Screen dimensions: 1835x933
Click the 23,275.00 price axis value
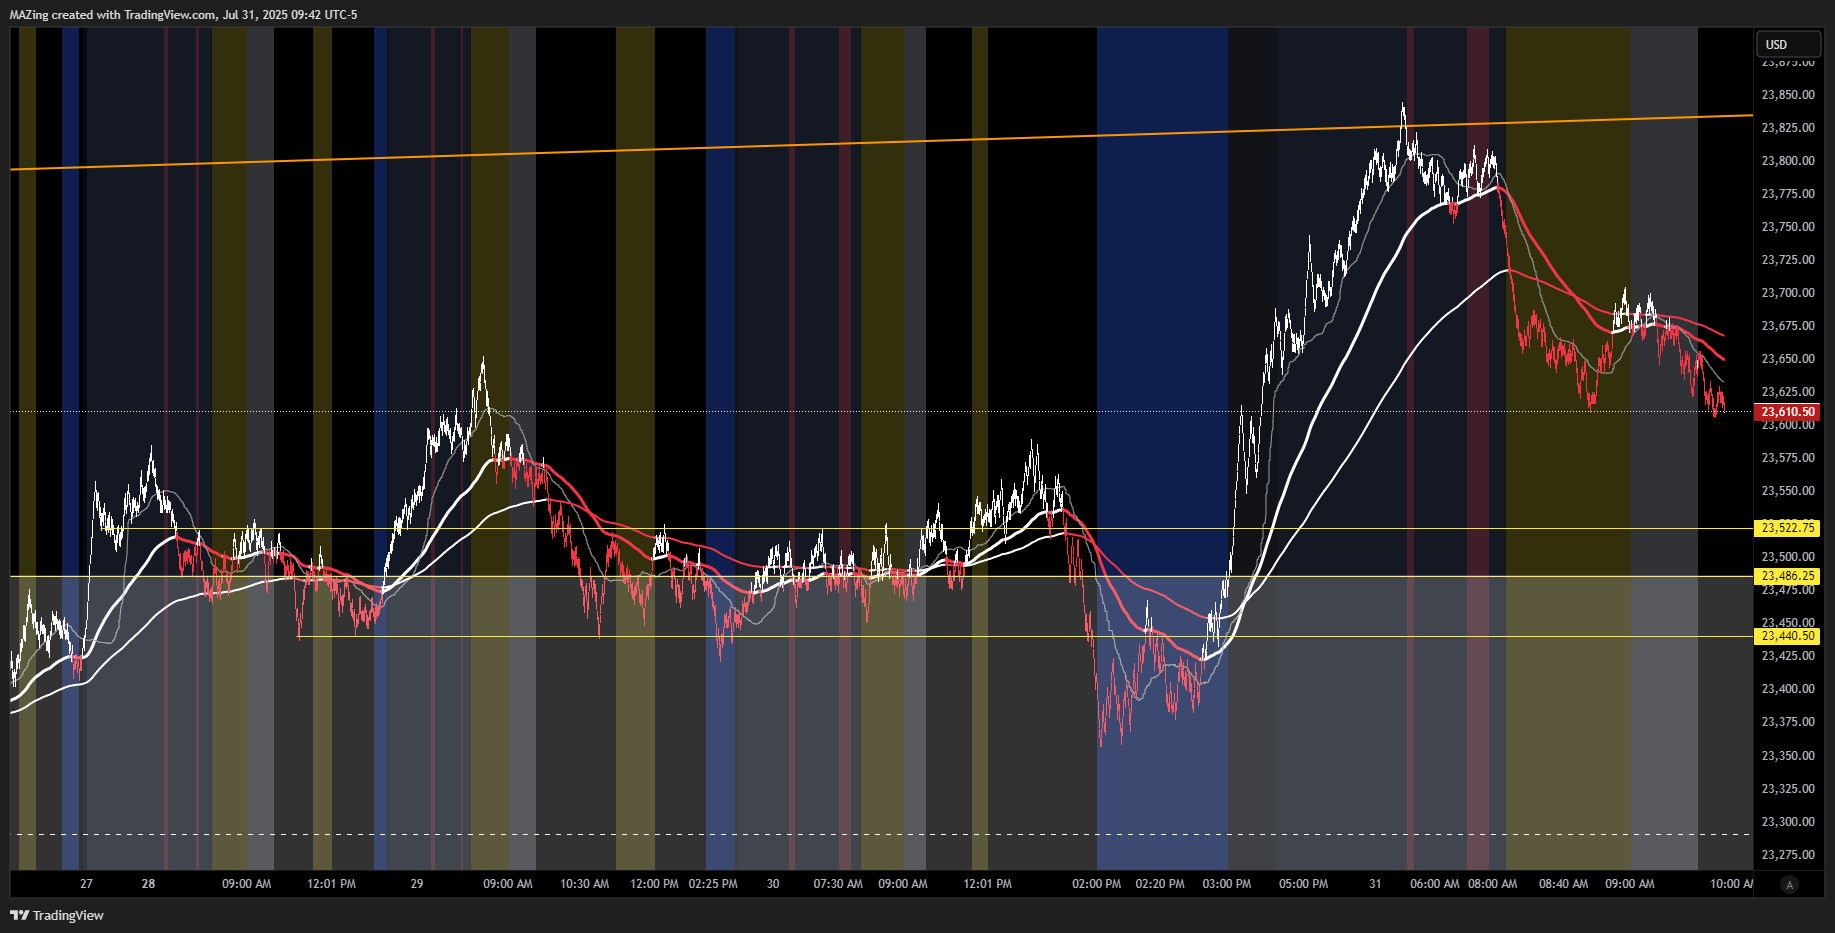[x=1788, y=855]
